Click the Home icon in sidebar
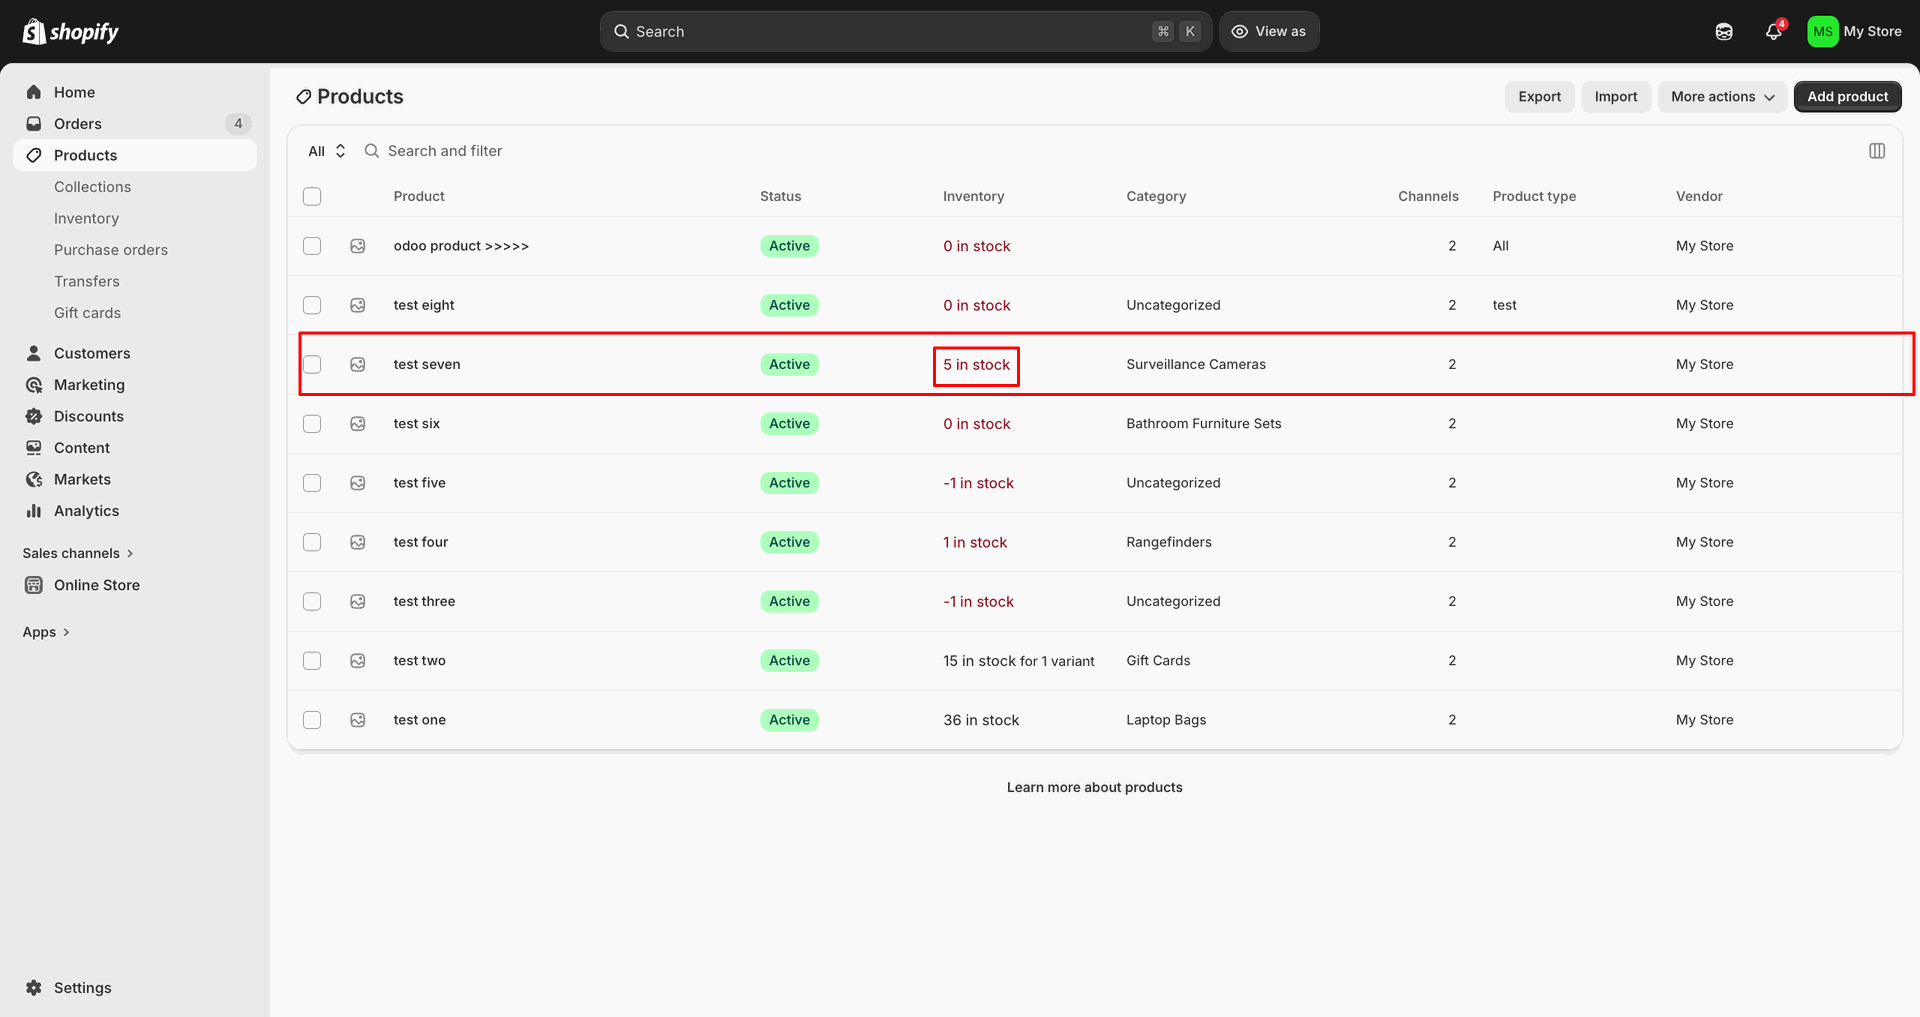The height and width of the screenshot is (1017, 1920). point(34,92)
